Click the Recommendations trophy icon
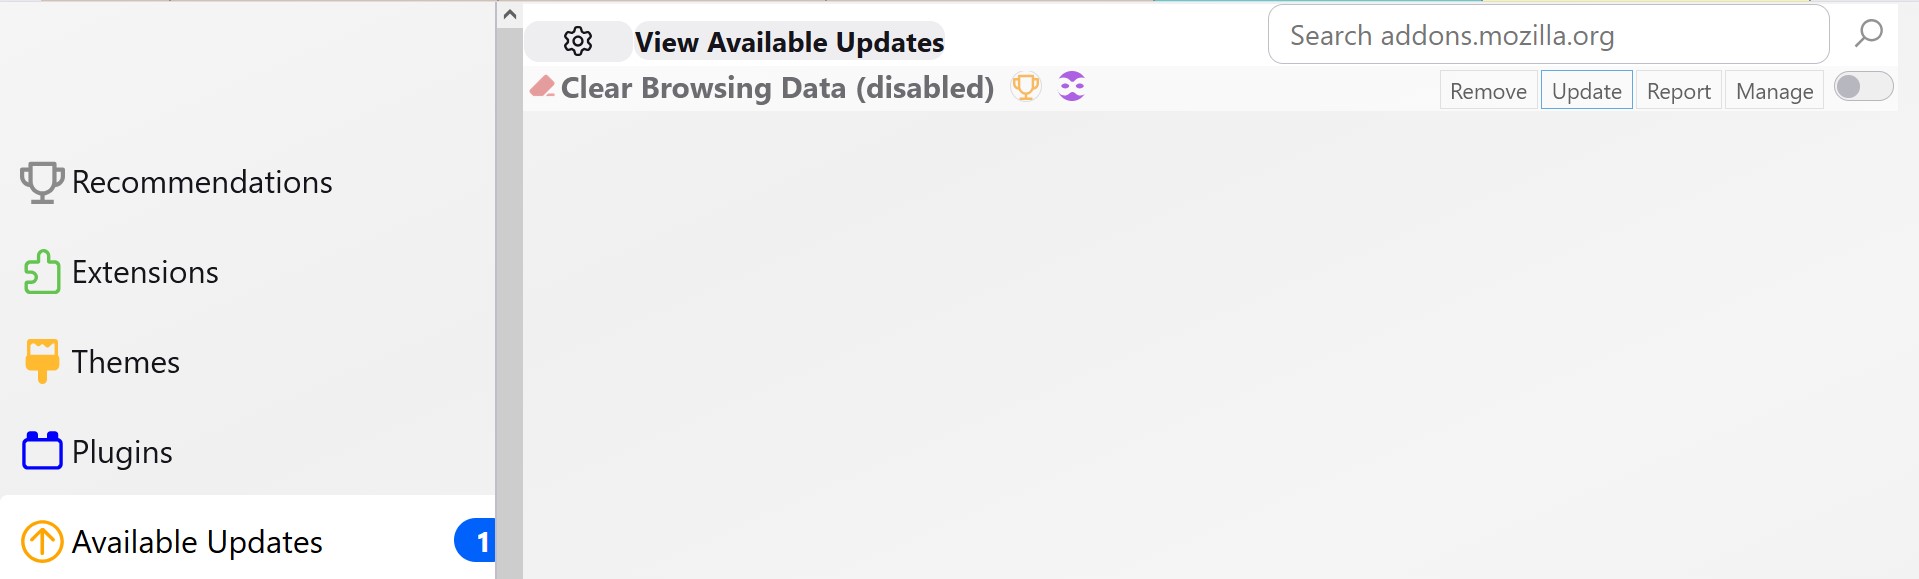This screenshot has height=579, width=1919. coord(42,182)
